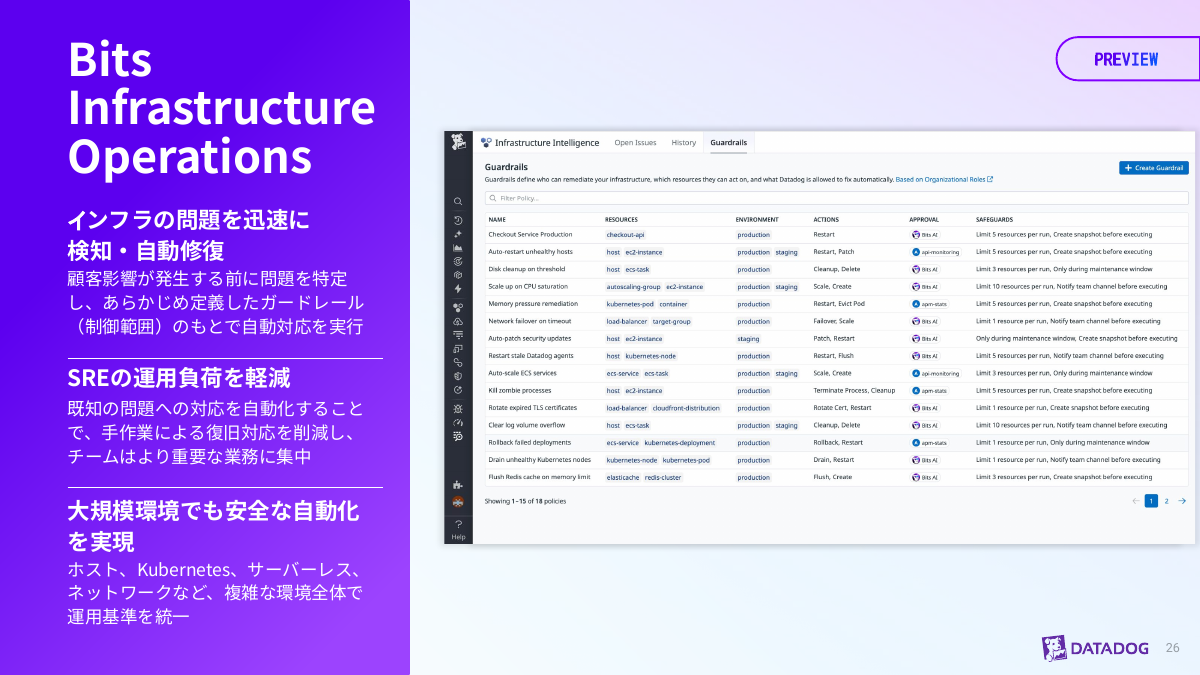Screen dimensions: 1200x675
Task: Sort by the ENVIRONMENT column header
Action: pyautogui.click(x=757, y=219)
